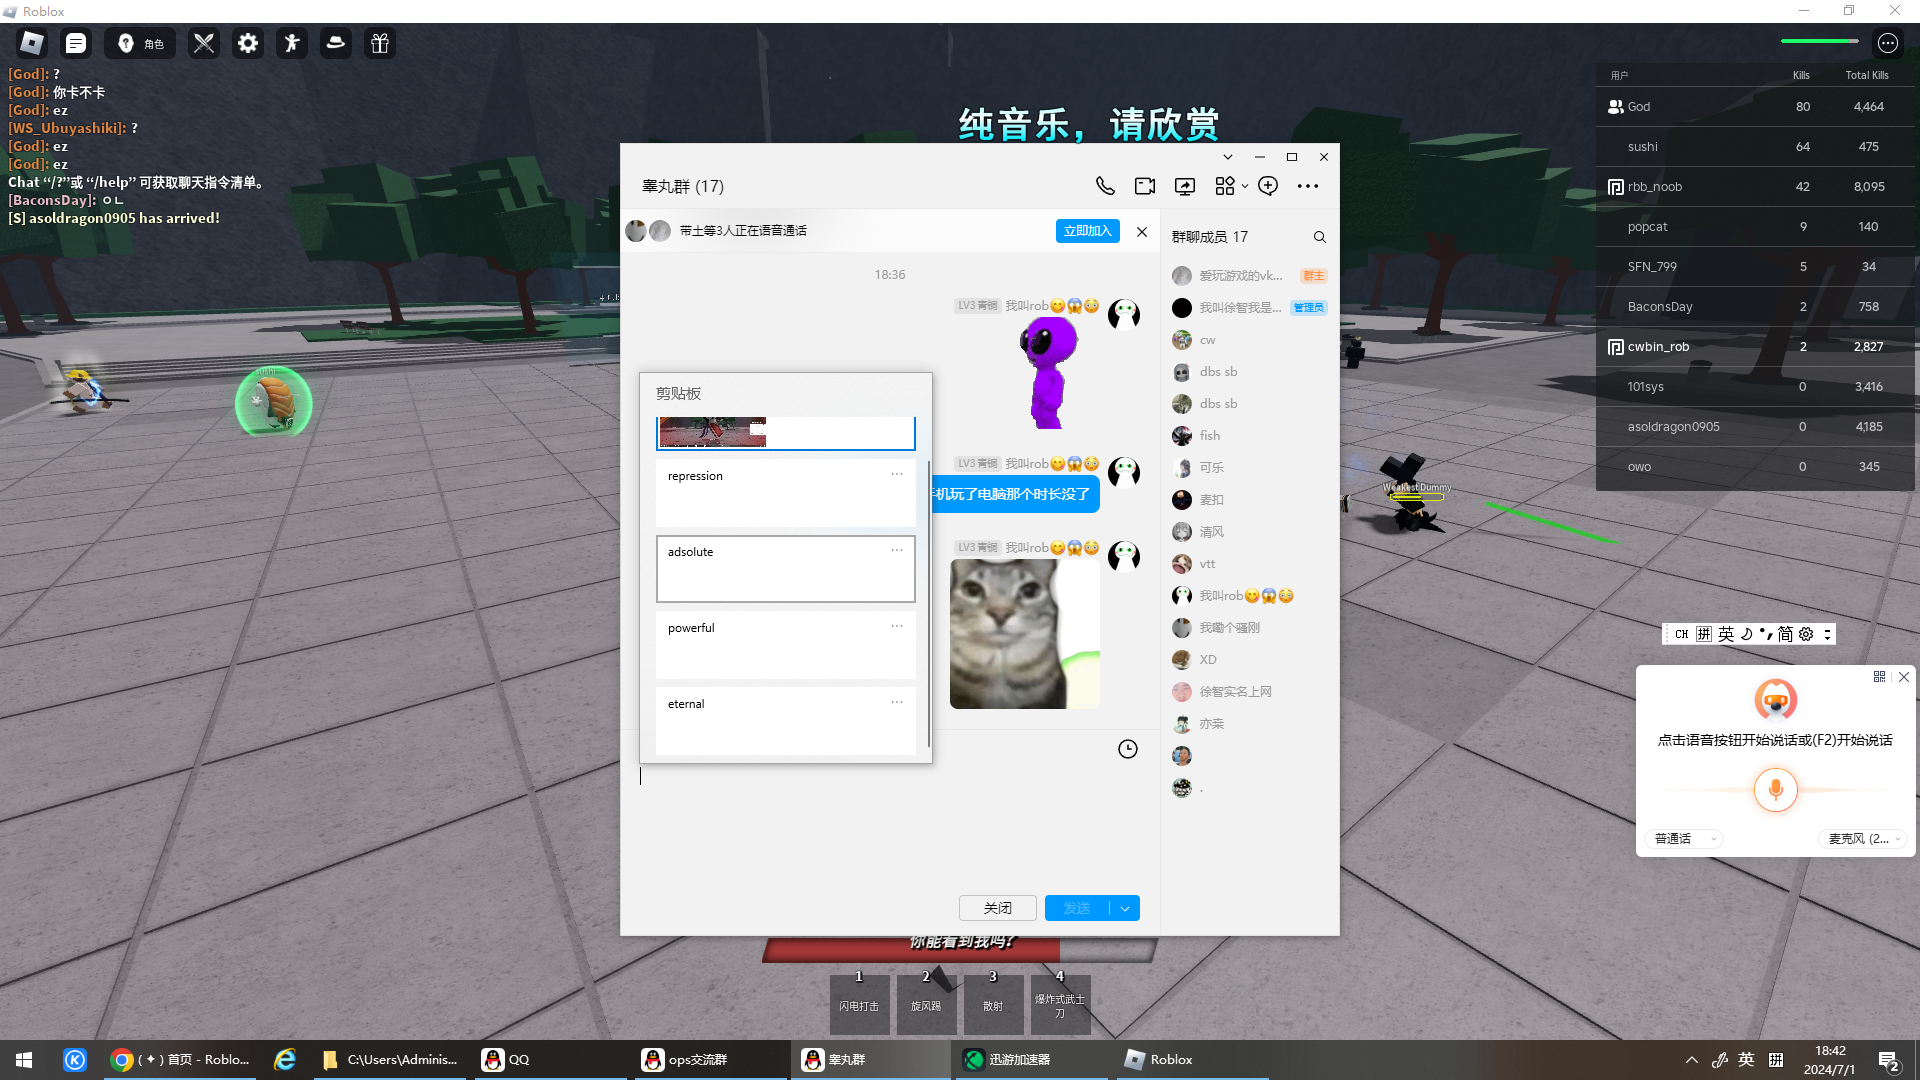This screenshot has height=1080, width=1920.
Task: Select member "vtt" in the member list
Action: (x=1250, y=564)
